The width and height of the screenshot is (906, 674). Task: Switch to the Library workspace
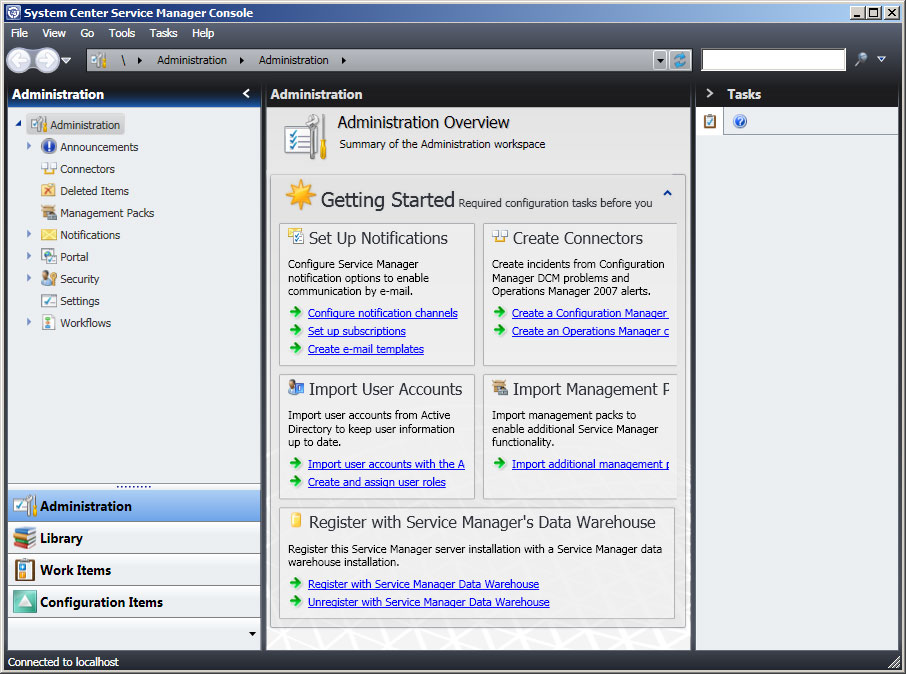134,538
